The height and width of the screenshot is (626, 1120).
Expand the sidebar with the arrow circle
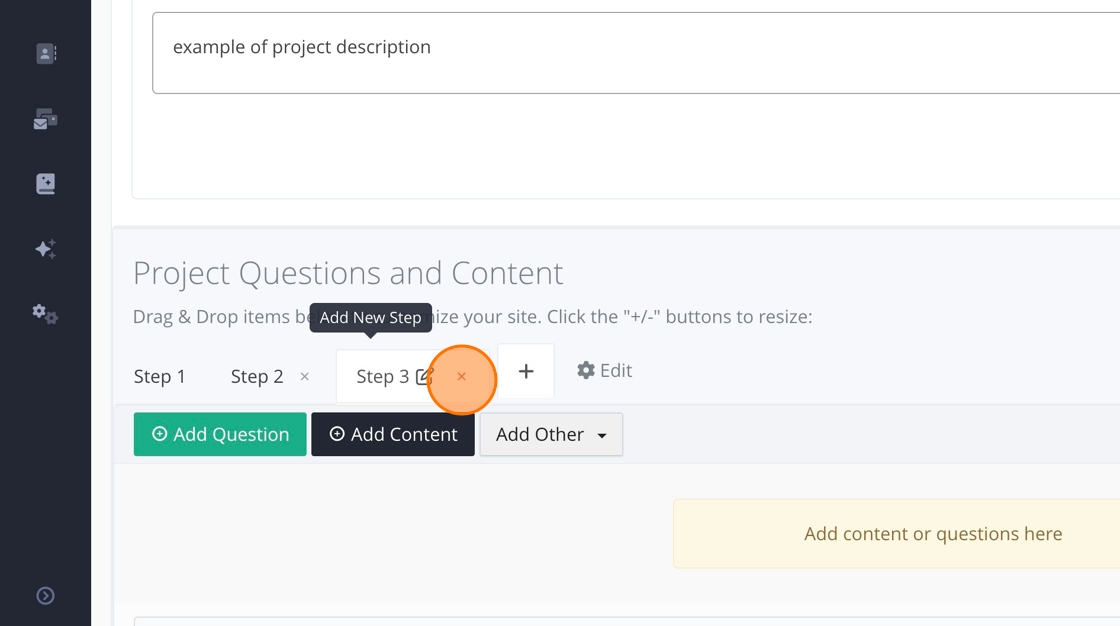46,596
